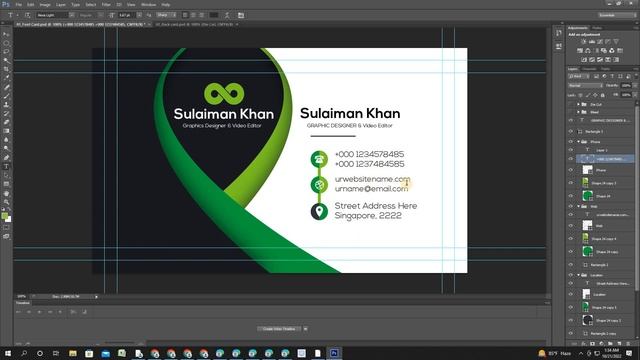Image resolution: width=640 pixels, height=360 pixels.
Task: Create a new layer in Layers panel
Action: tap(619, 344)
